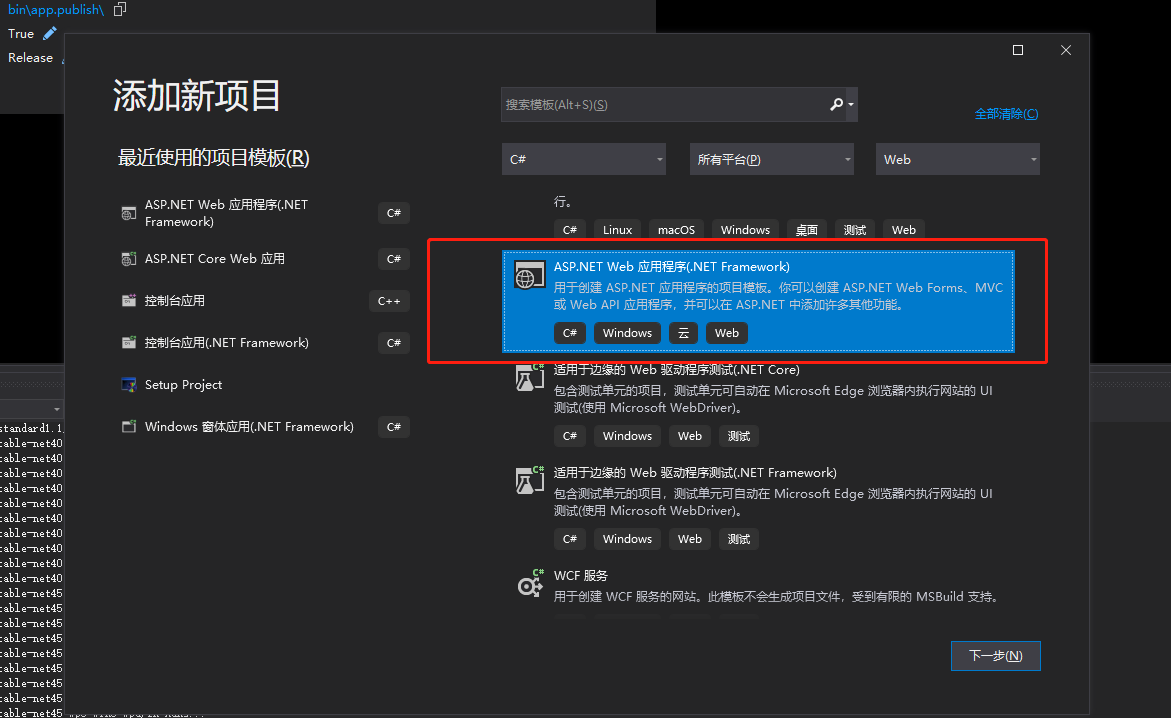Click the macOS tag in top tag row
This screenshot has height=718, width=1171.
[676, 229]
